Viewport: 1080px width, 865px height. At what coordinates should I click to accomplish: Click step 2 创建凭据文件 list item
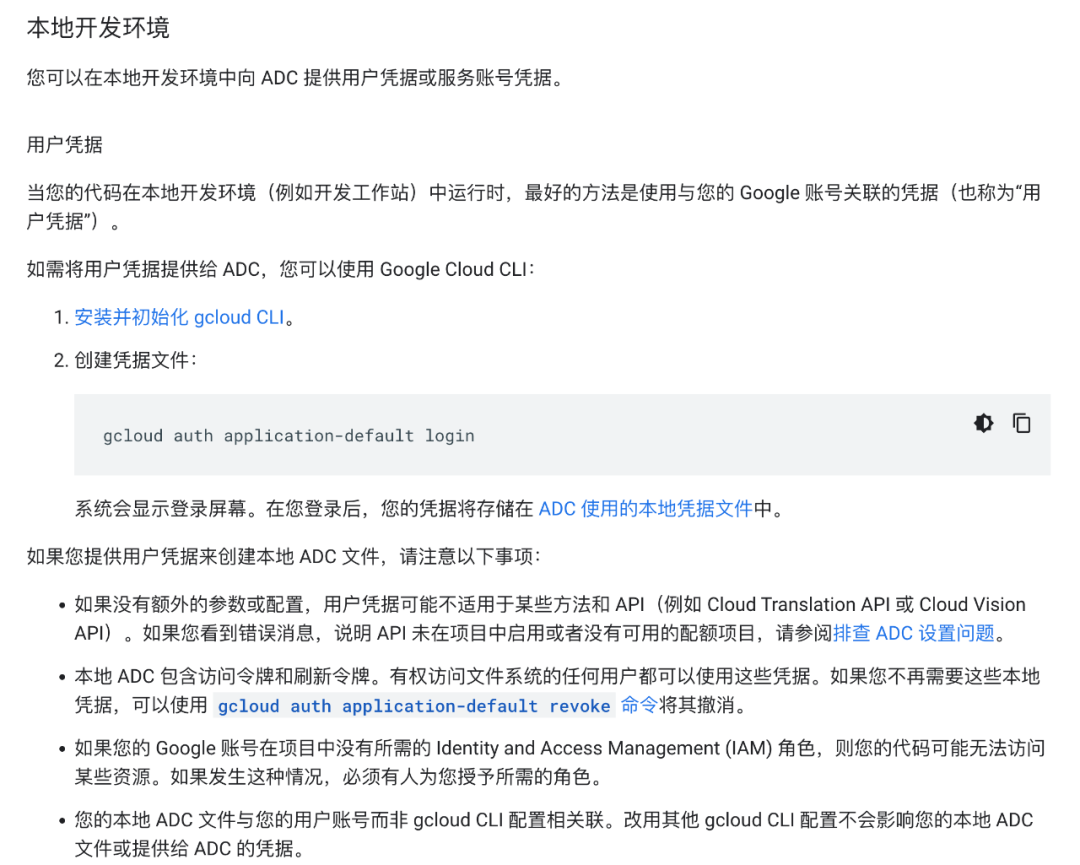coord(135,361)
